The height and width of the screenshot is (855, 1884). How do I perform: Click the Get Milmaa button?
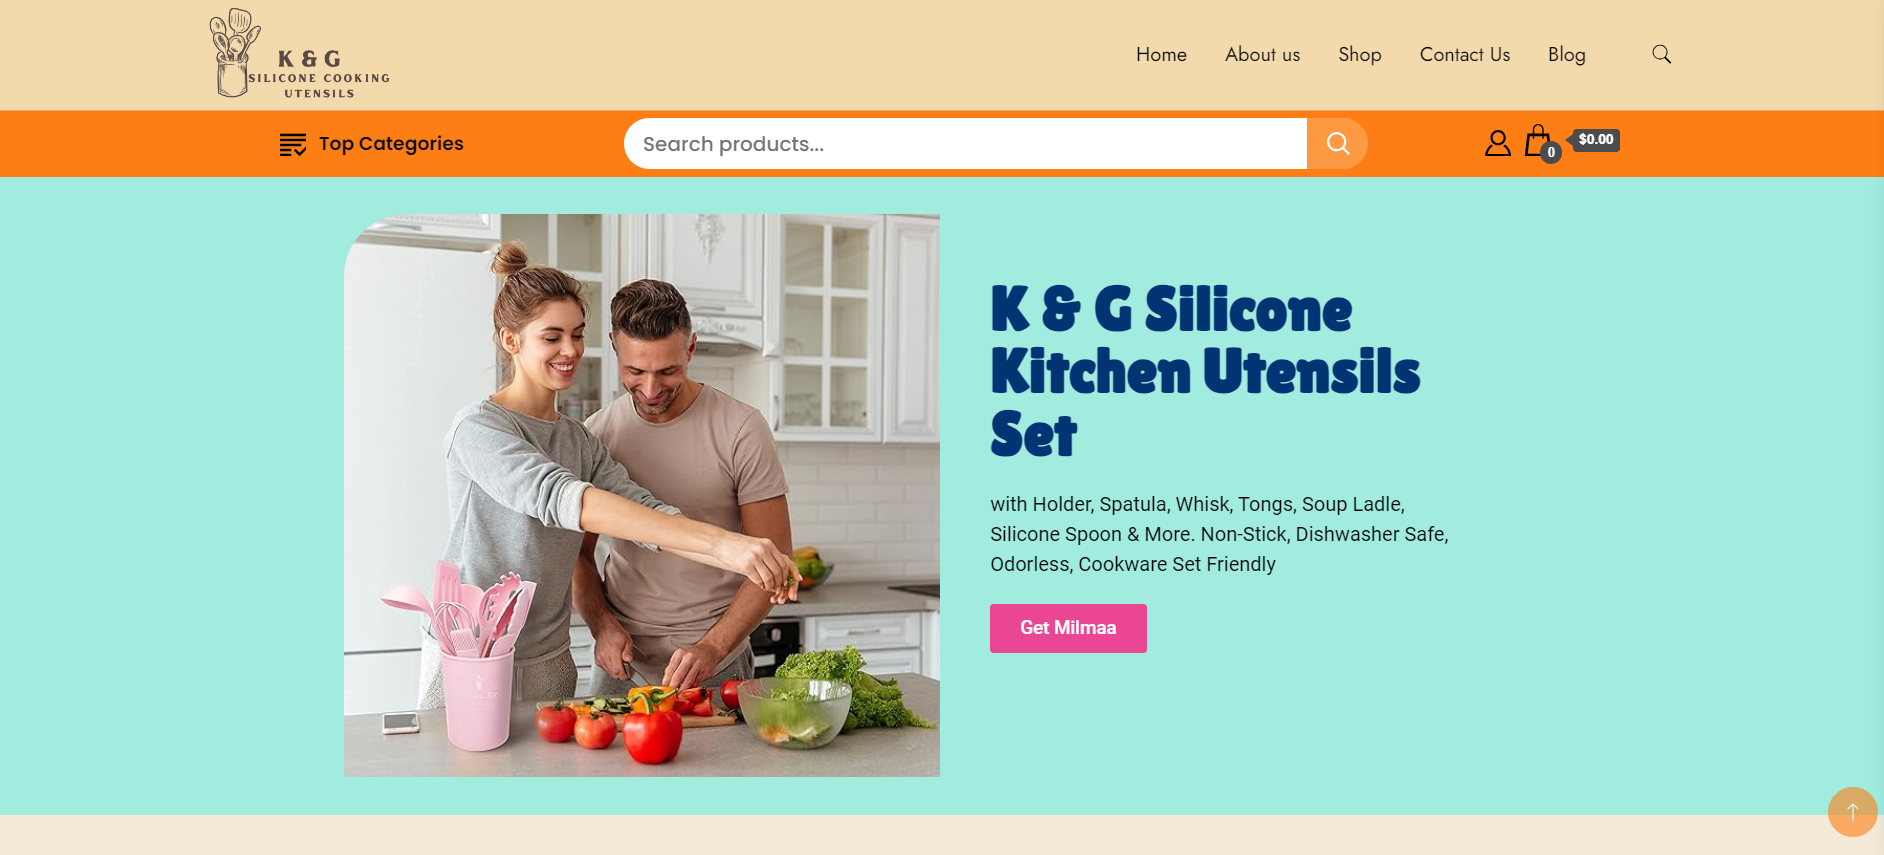click(x=1068, y=628)
